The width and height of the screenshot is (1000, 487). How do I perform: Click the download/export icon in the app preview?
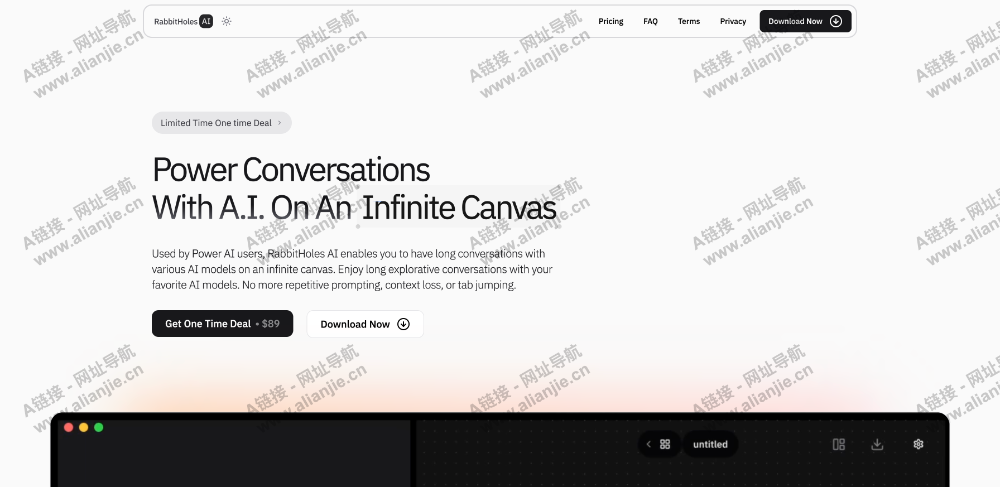coord(877,444)
